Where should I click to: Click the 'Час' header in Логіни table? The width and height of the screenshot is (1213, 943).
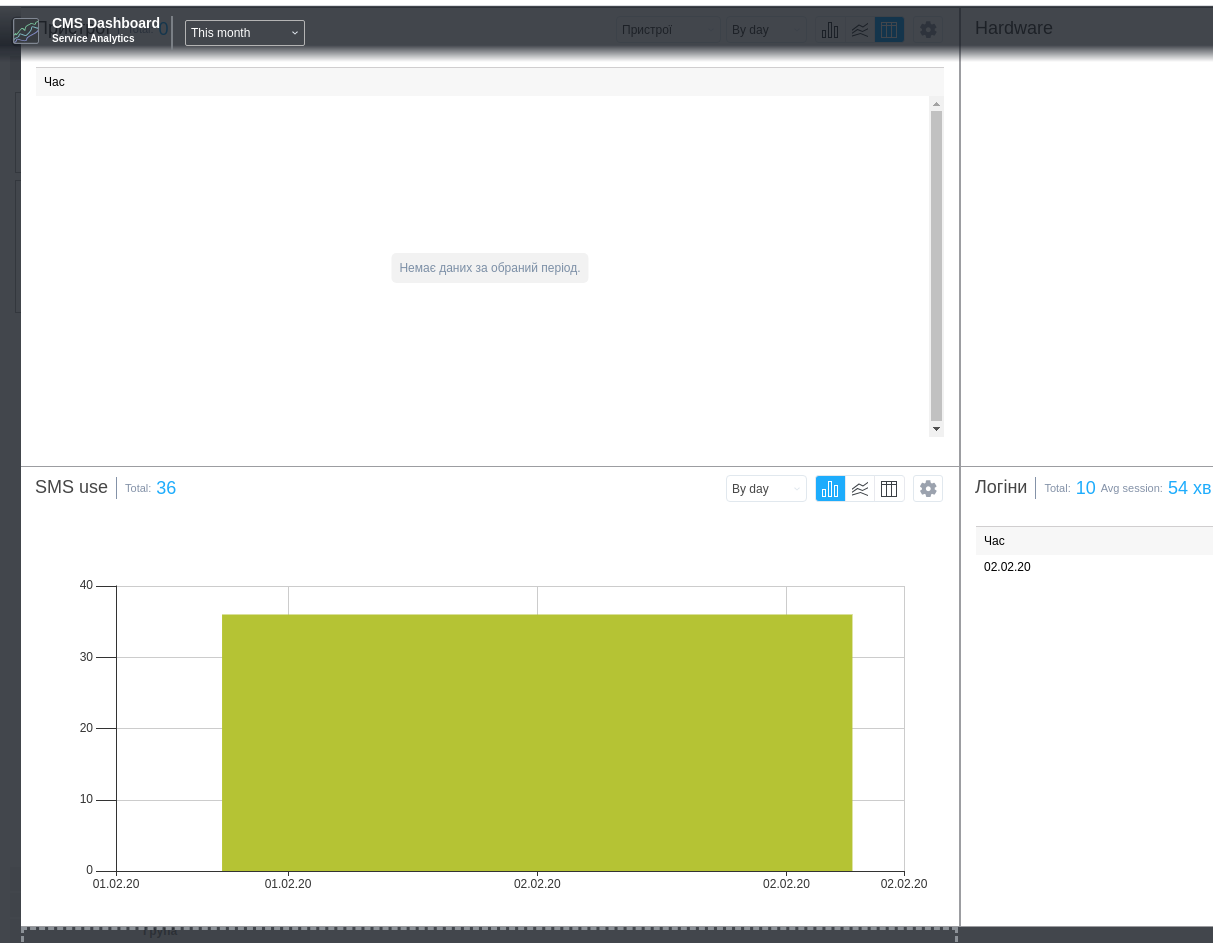[994, 541]
